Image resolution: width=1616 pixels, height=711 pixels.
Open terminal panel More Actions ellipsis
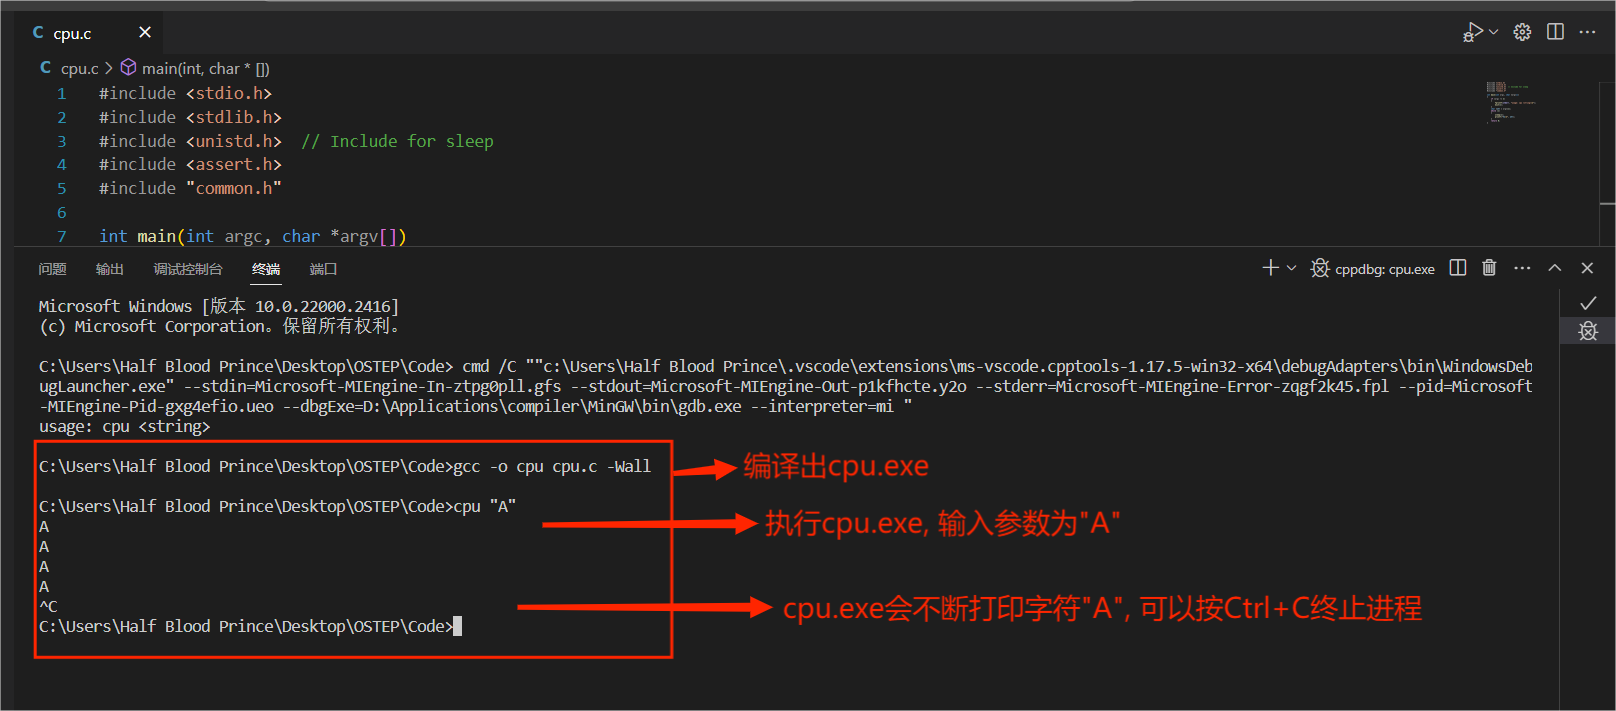1522,268
